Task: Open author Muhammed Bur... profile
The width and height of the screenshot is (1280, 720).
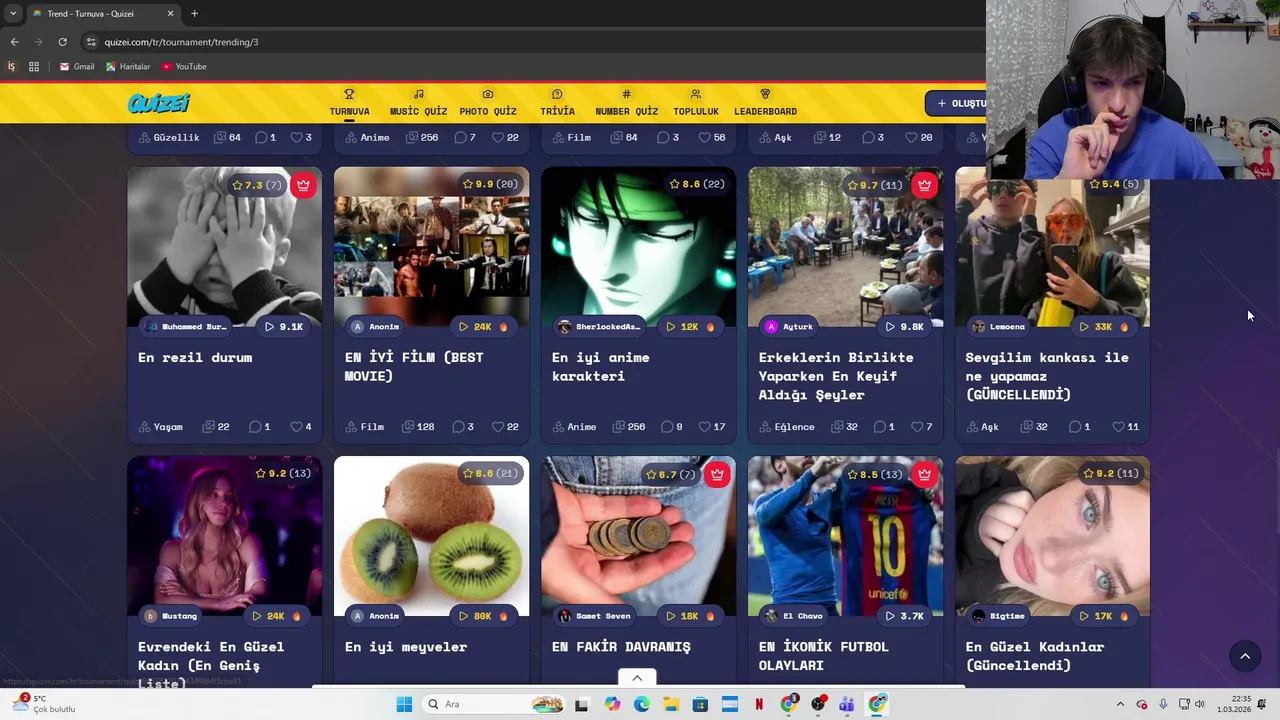Action: 187,327
